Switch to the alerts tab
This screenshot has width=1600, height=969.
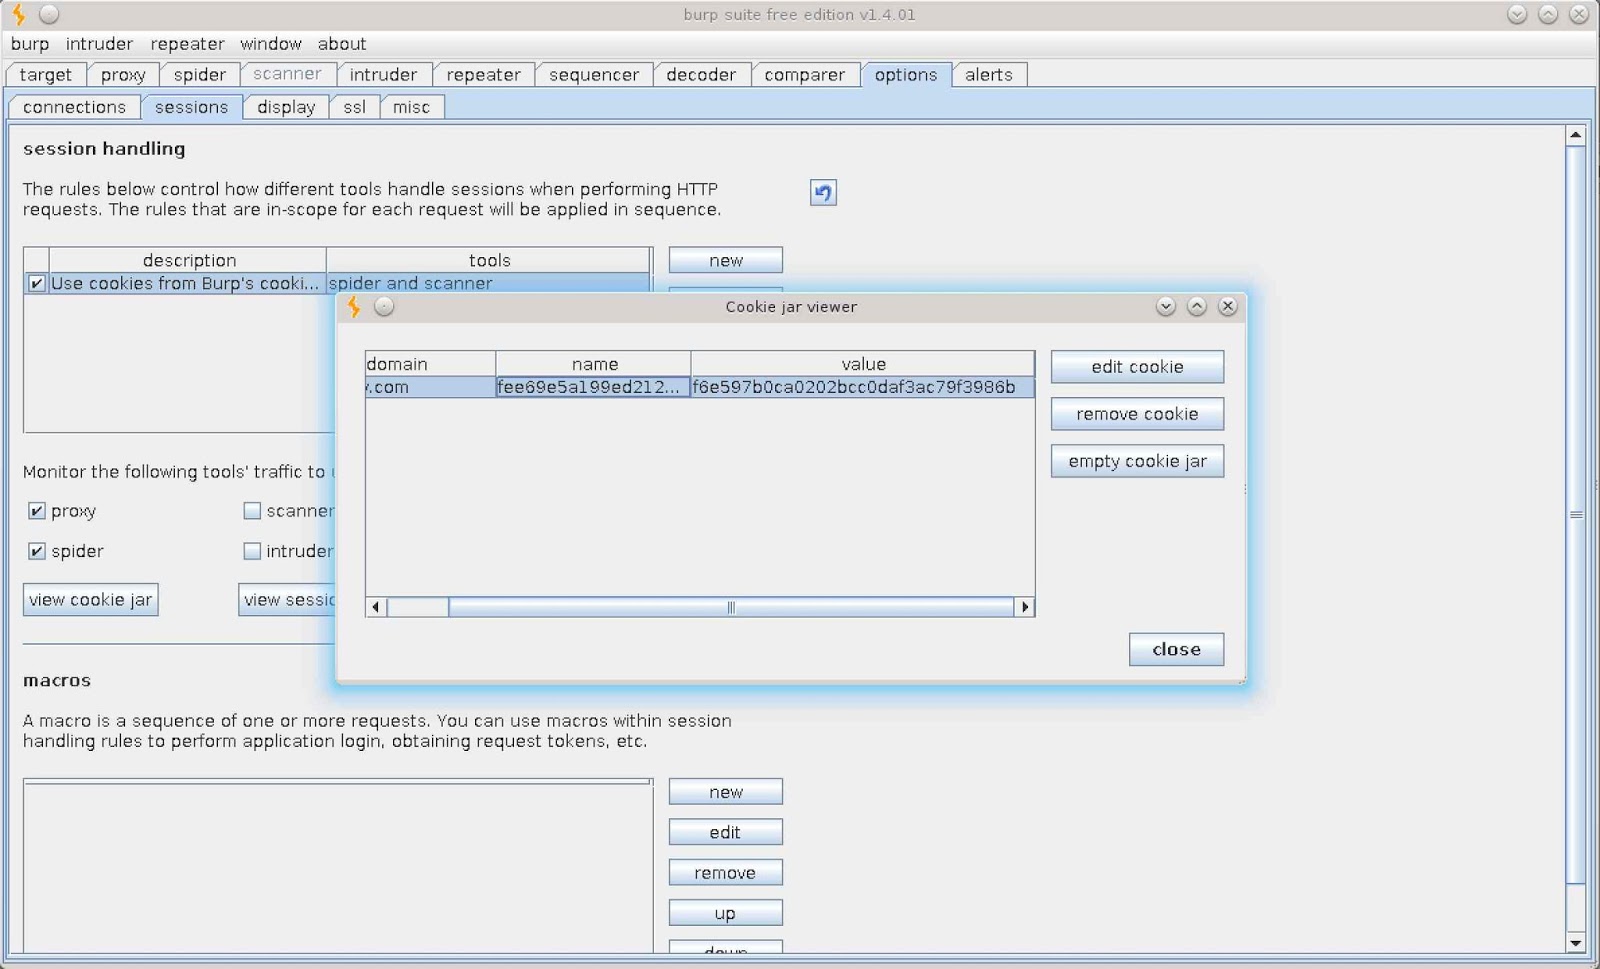click(x=989, y=75)
